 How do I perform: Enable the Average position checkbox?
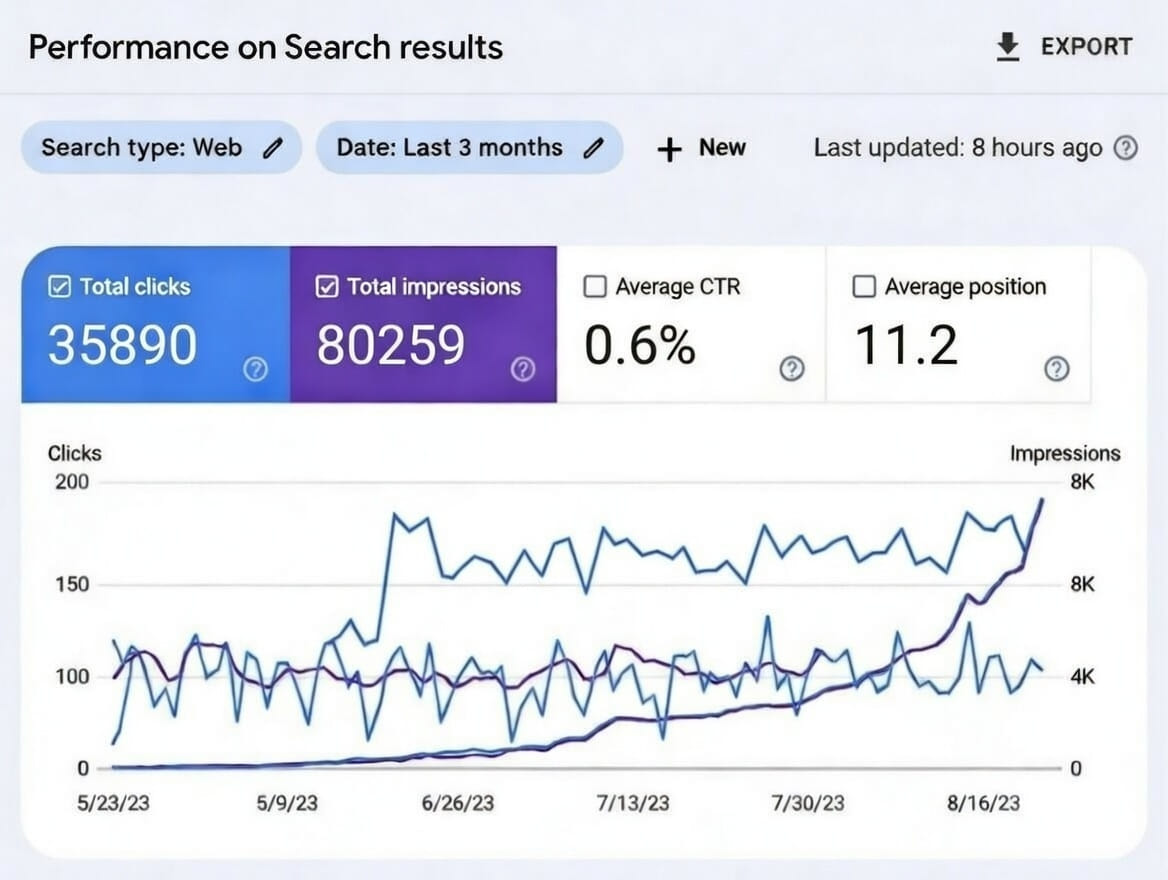point(863,286)
